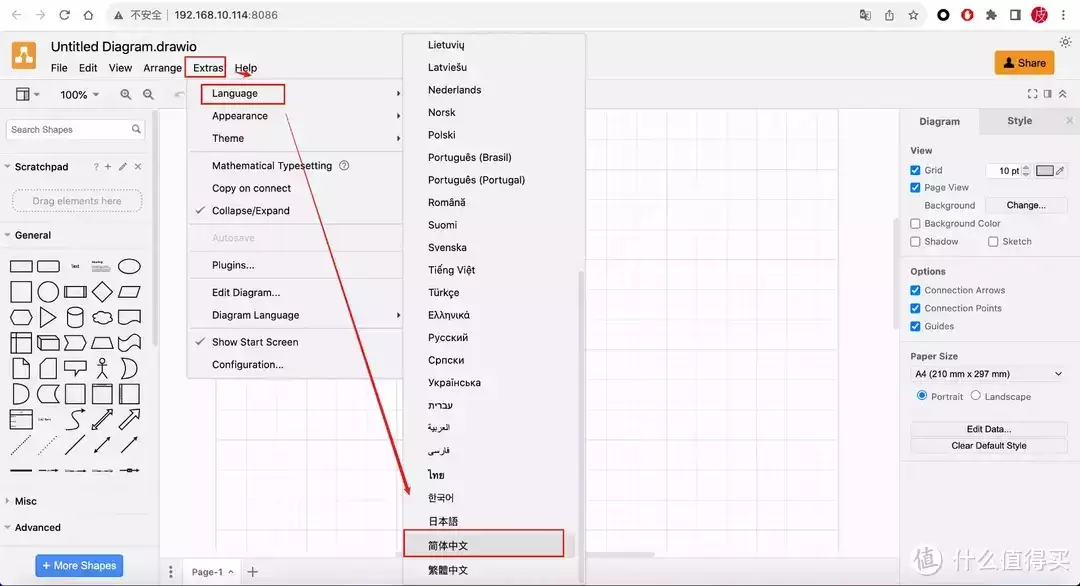
Task: Click the Mathematical Typesetting help icon
Action: tap(344, 165)
